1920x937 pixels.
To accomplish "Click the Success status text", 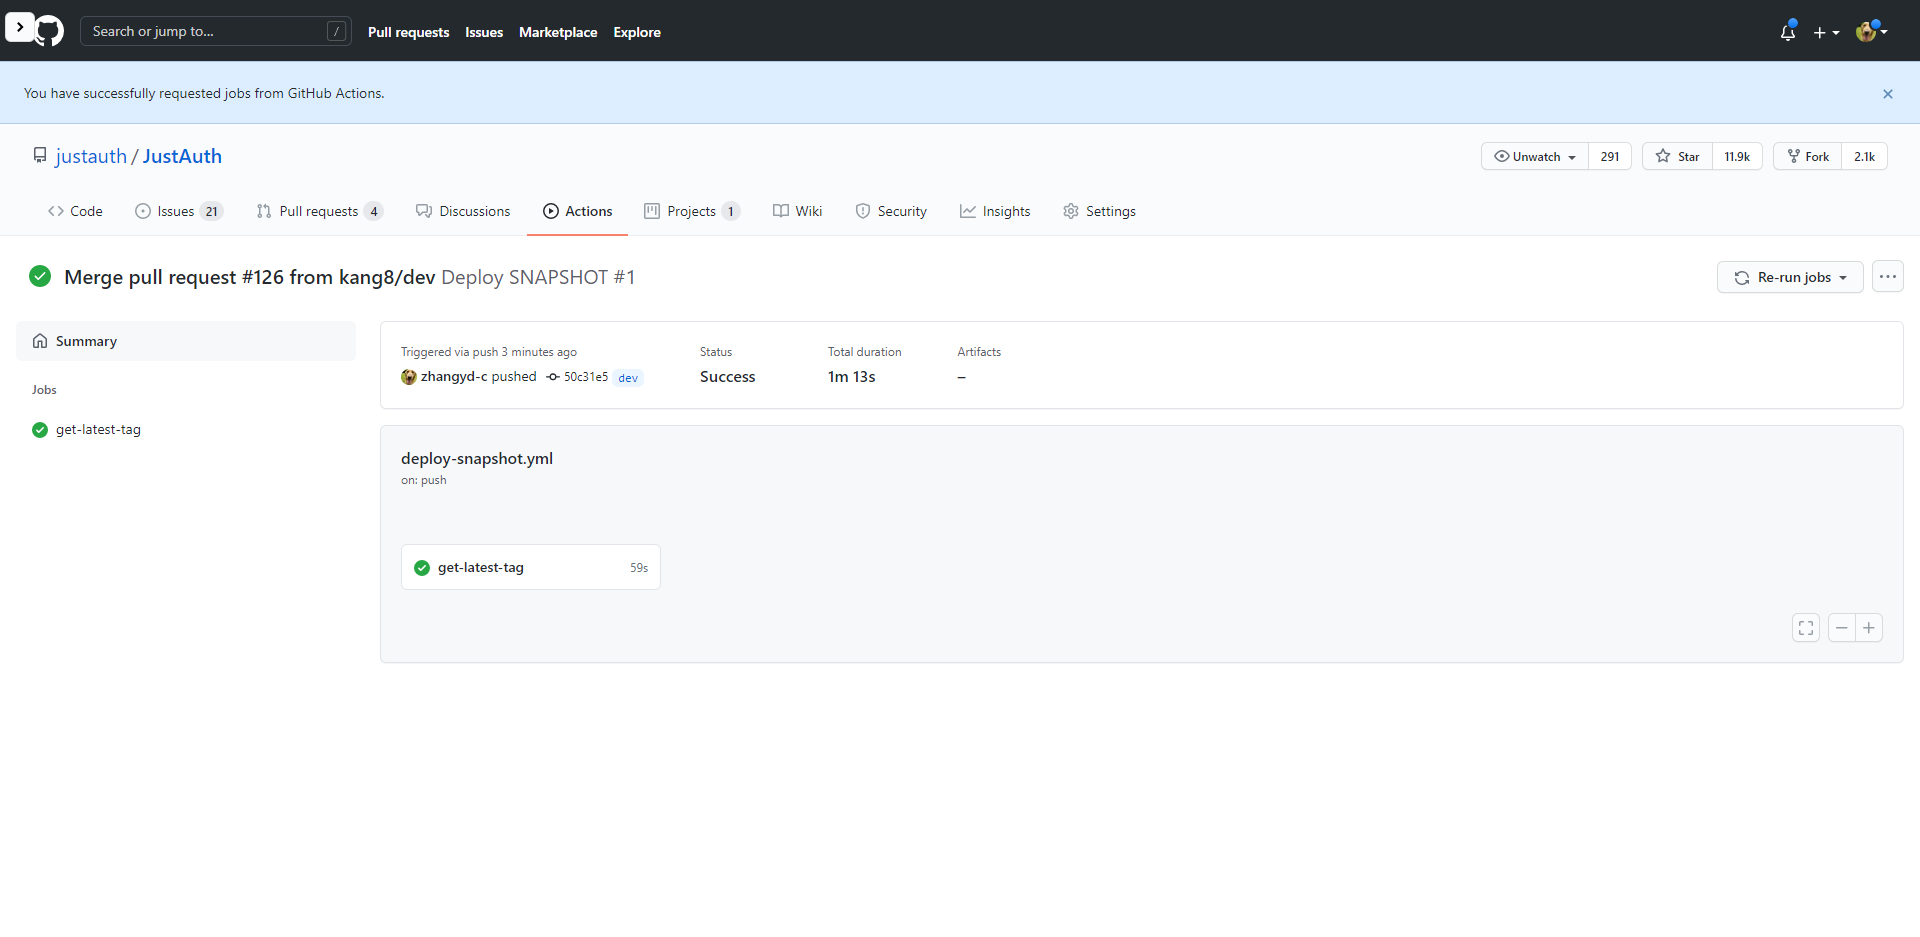I will click(x=728, y=377).
